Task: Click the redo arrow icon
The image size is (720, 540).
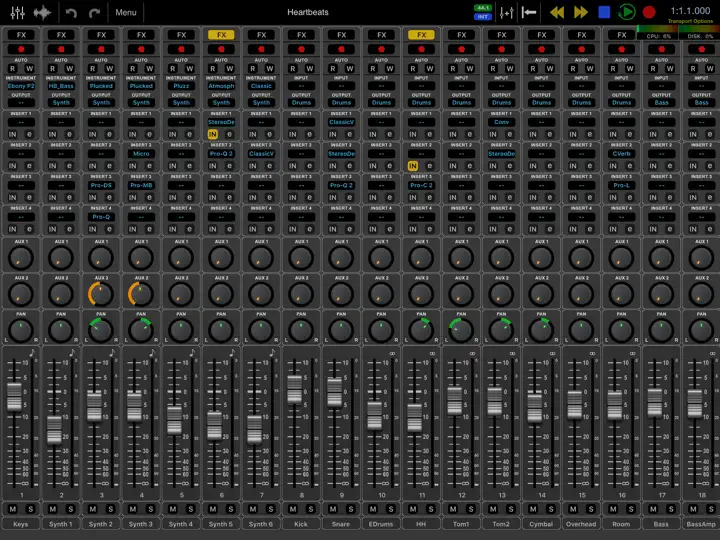Action: point(95,12)
